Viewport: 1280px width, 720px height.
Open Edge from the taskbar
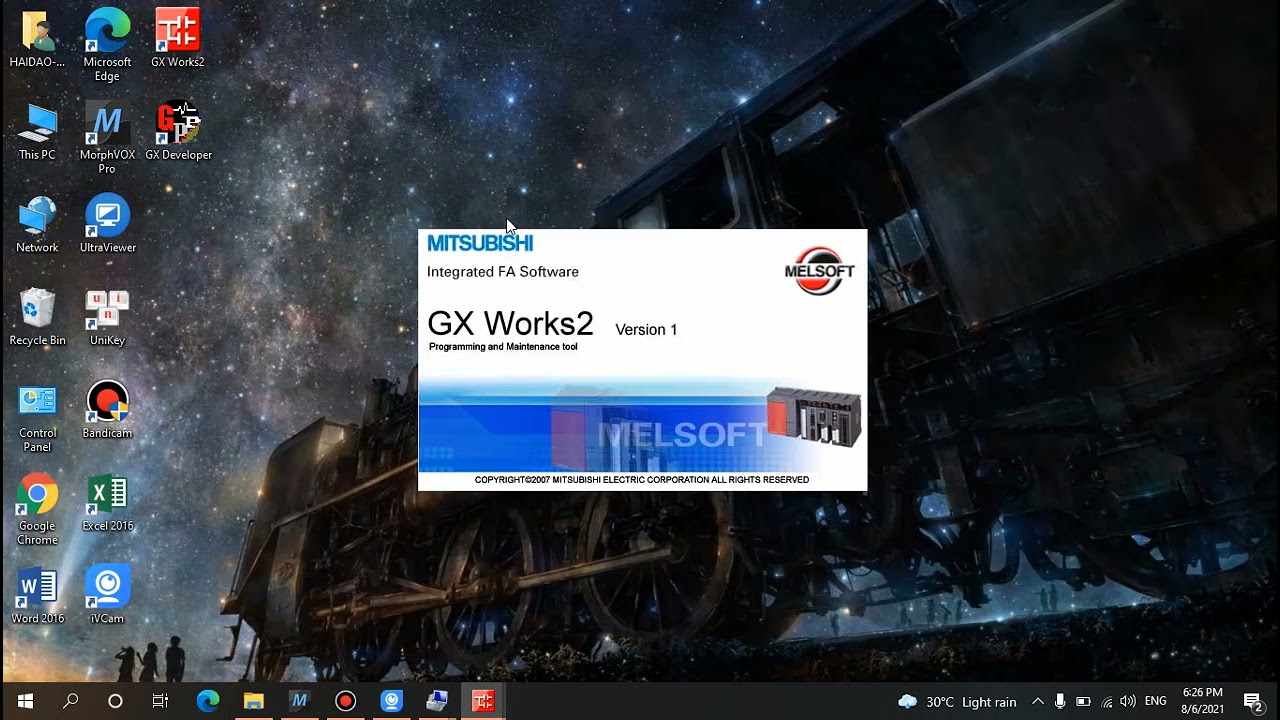pos(207,701)
